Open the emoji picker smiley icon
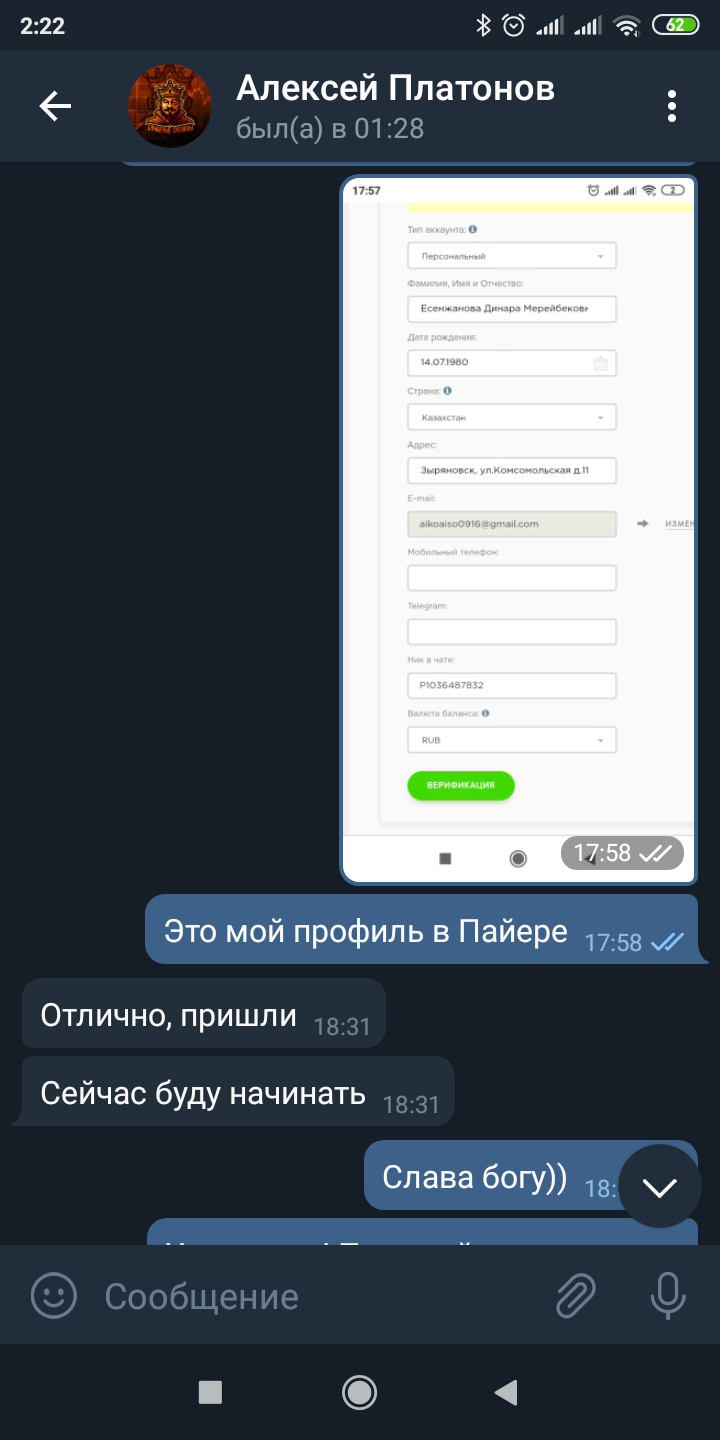 [x=54, y=1296]
